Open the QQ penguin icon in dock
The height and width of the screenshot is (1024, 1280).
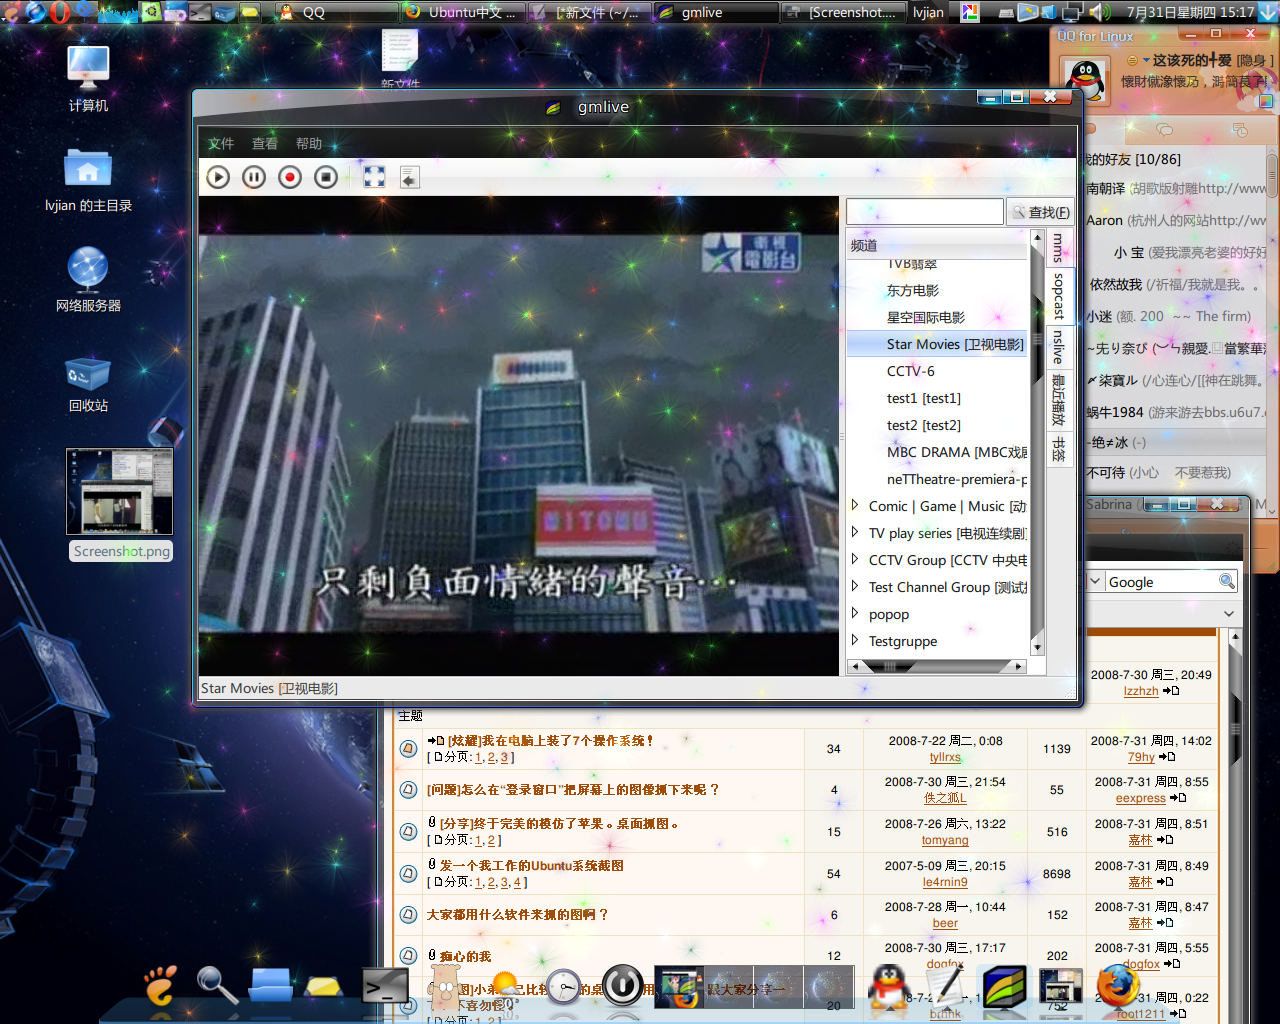[x=888, y=988]
